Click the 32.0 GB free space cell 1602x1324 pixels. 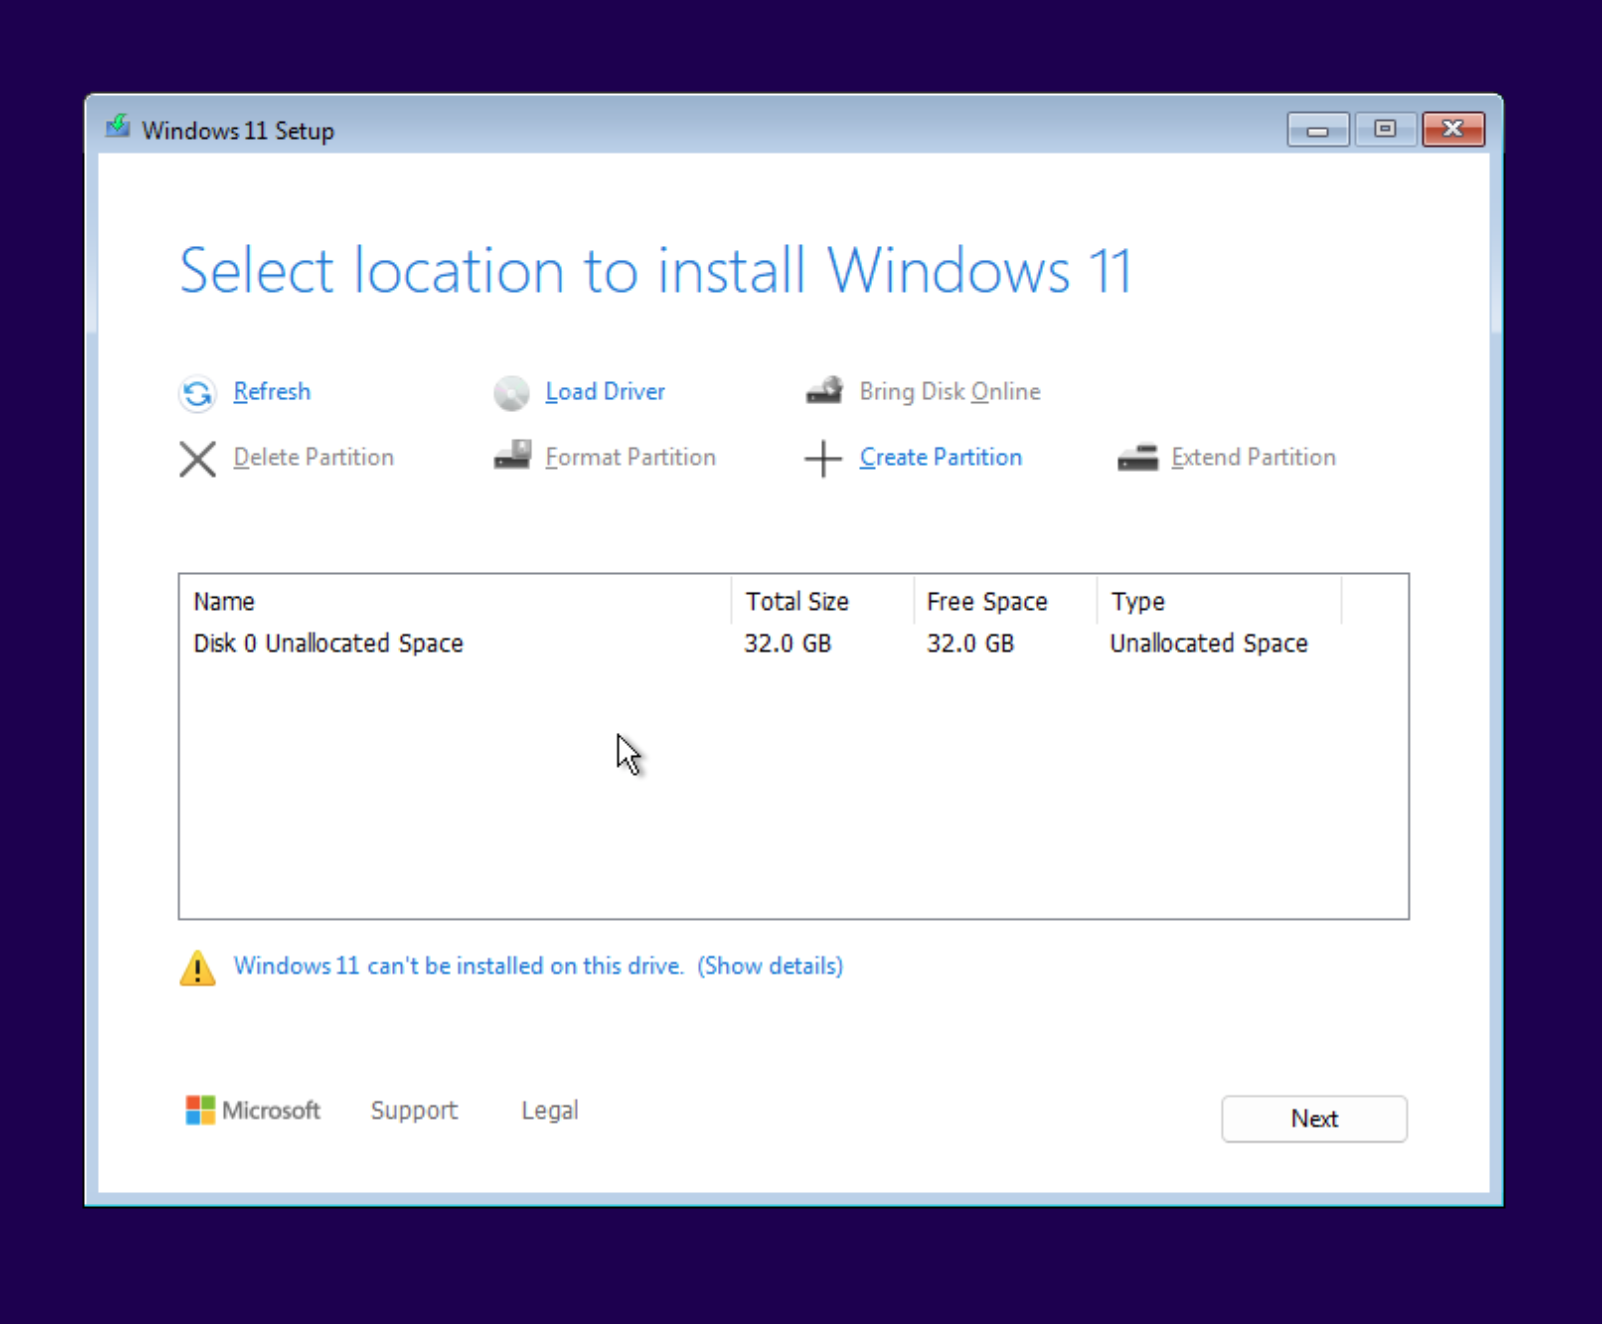(x=970, y=643)
